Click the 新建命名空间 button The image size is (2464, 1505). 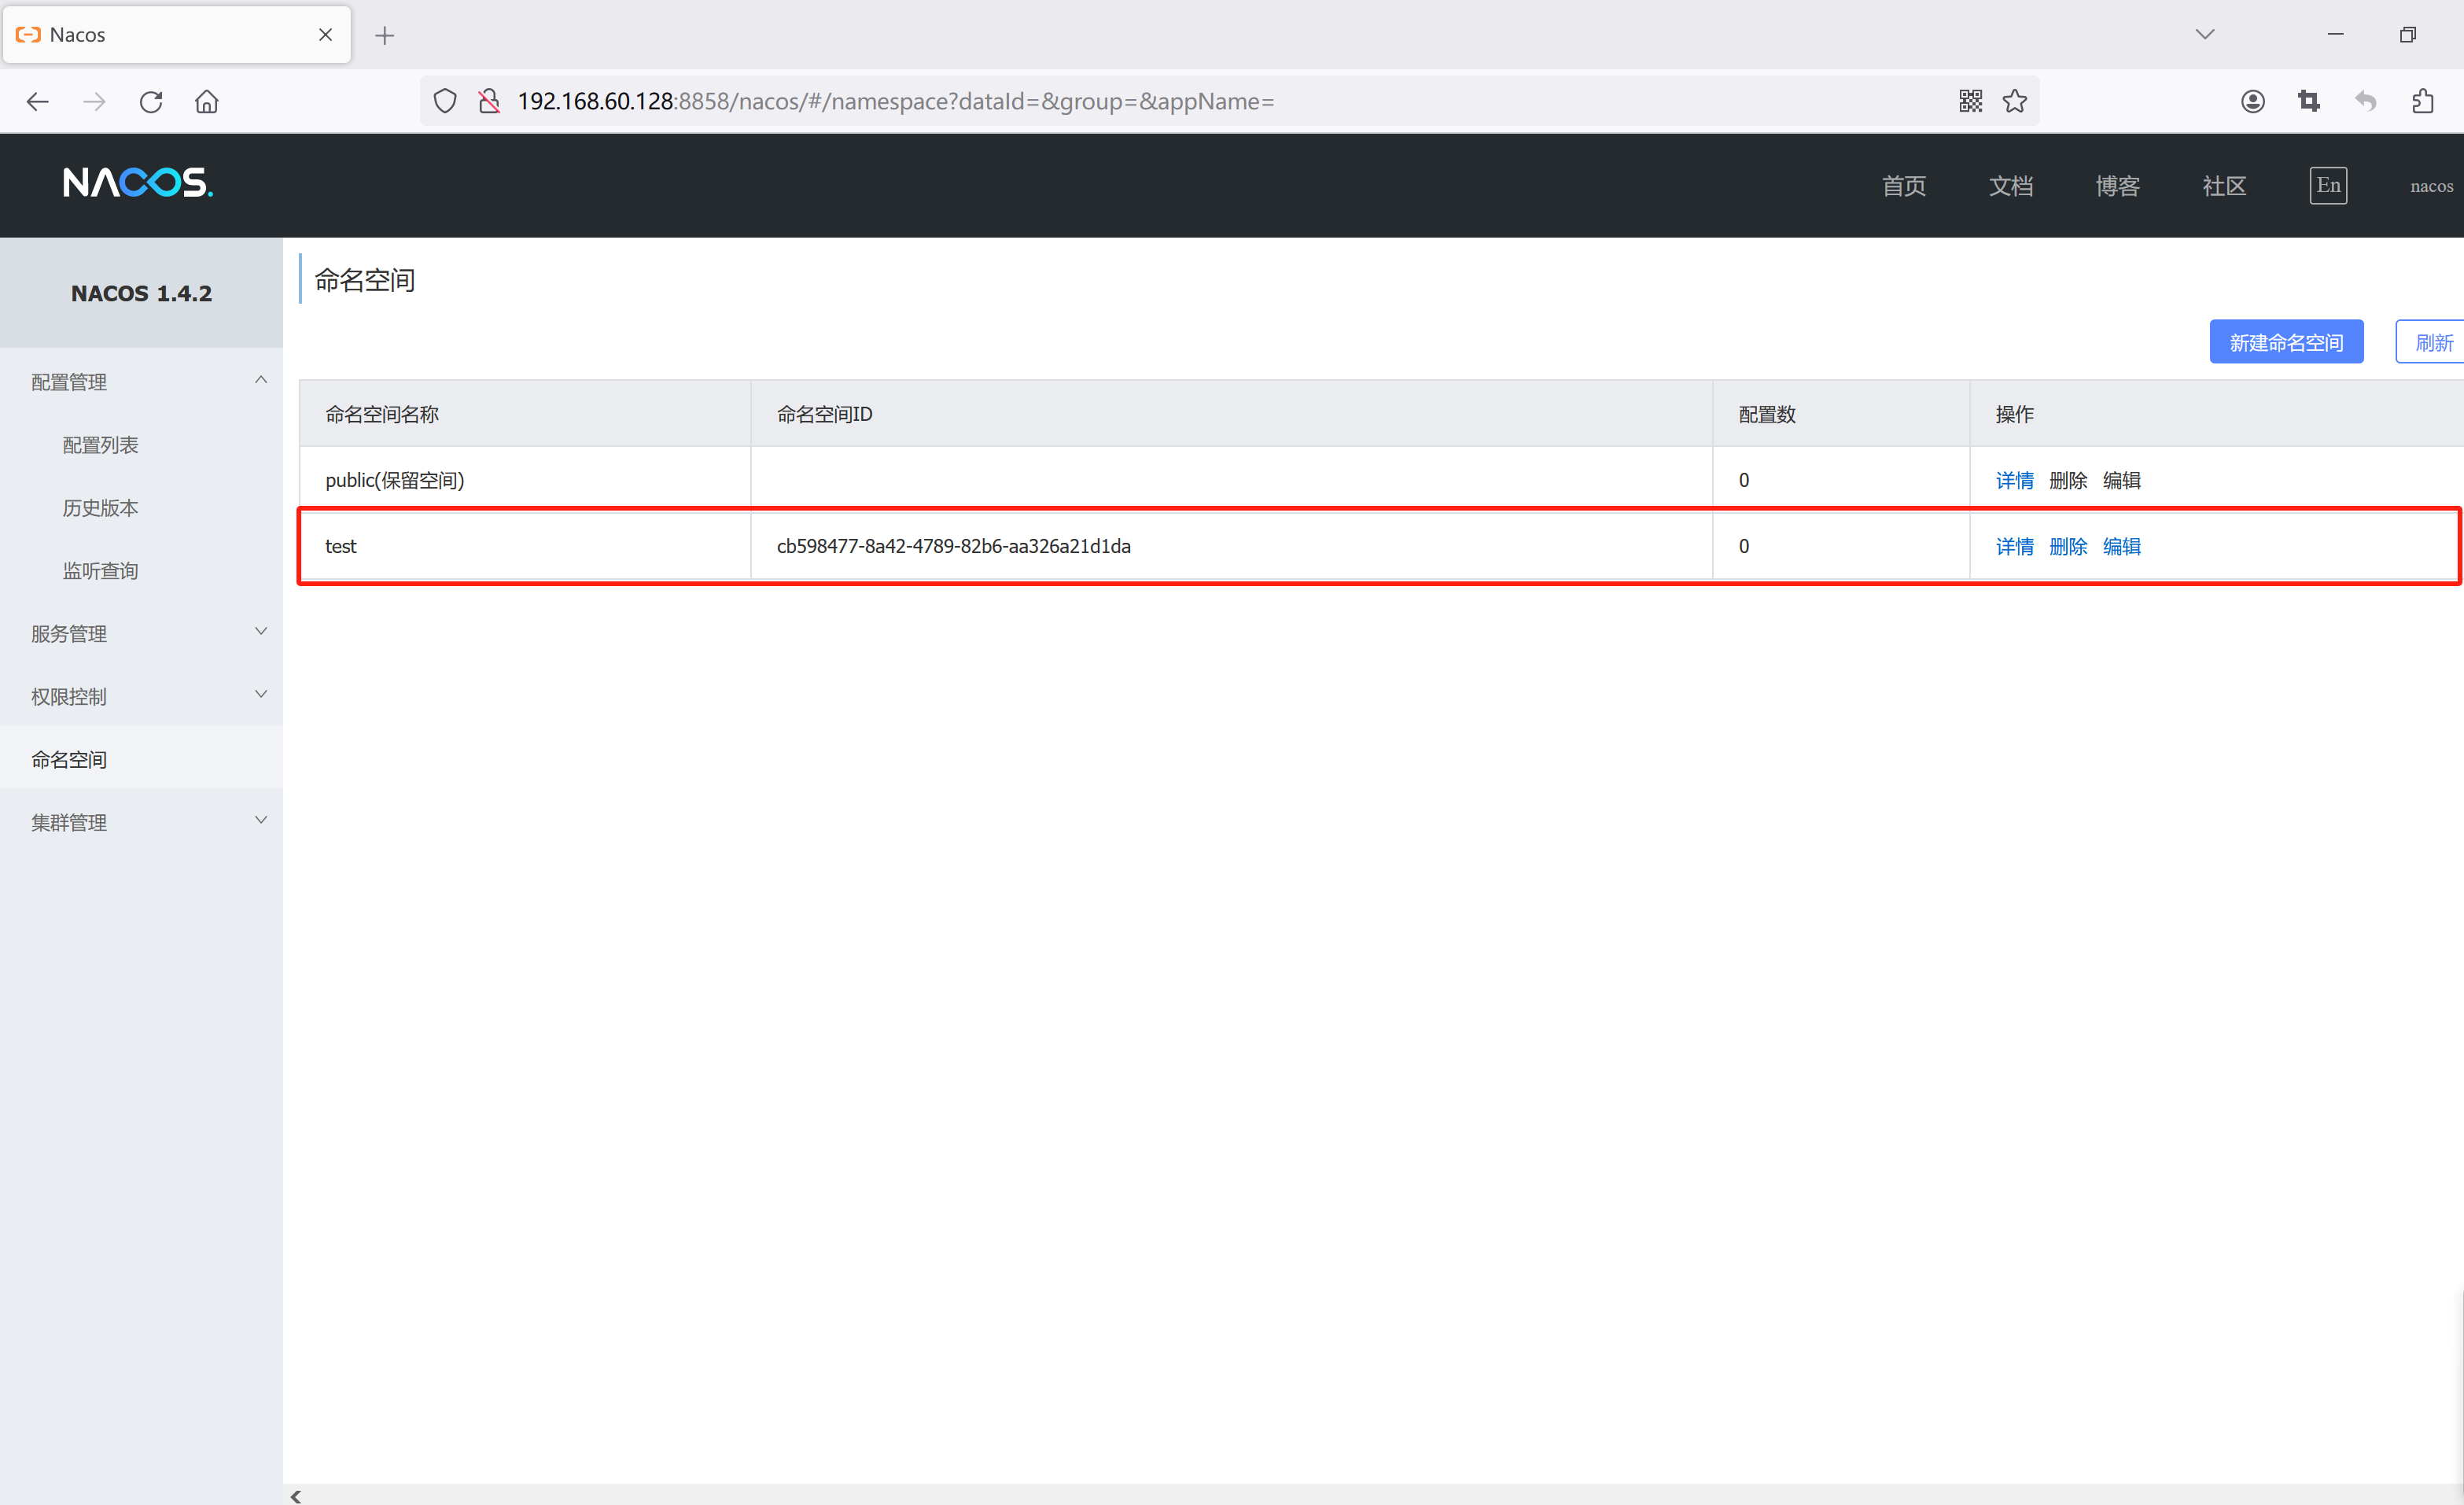(x=2286, y=343)
